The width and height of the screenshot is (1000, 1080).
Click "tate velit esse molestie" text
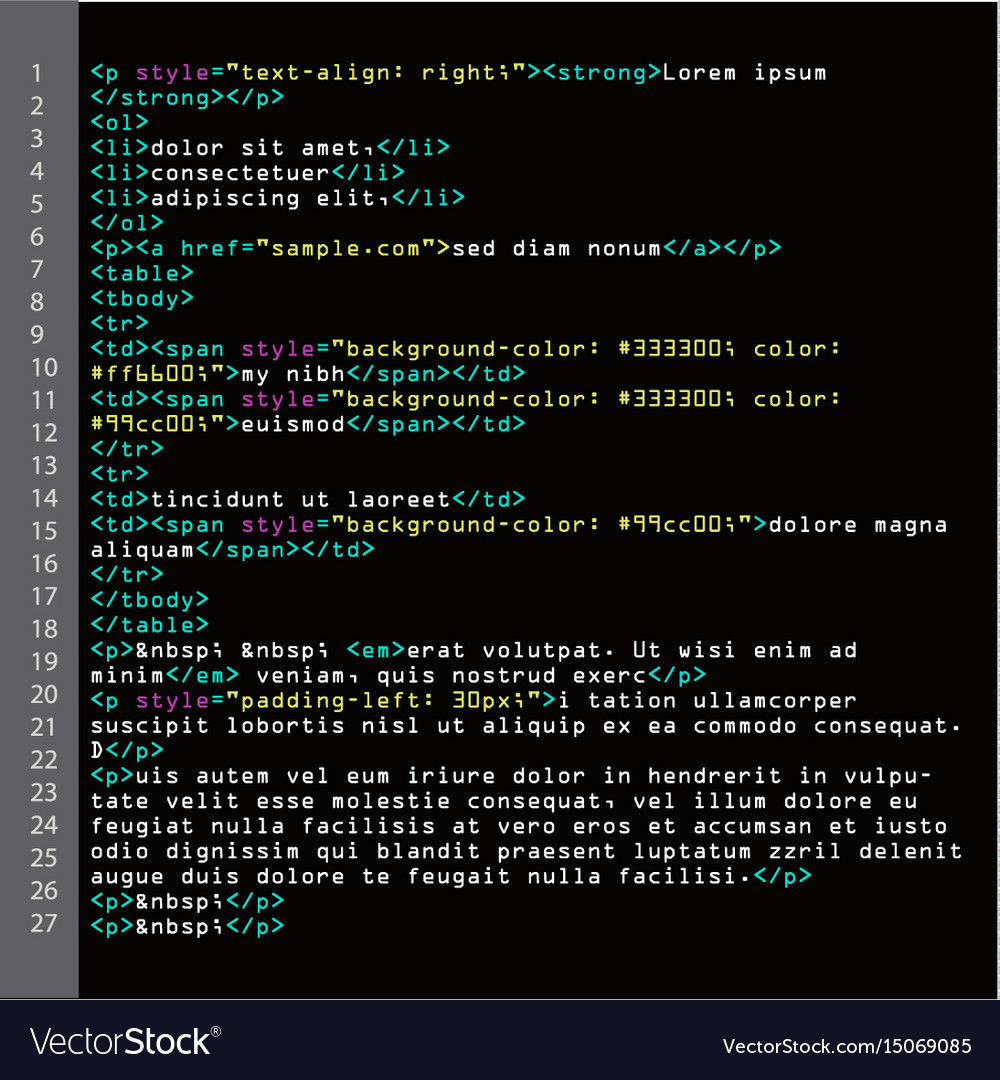271,802
